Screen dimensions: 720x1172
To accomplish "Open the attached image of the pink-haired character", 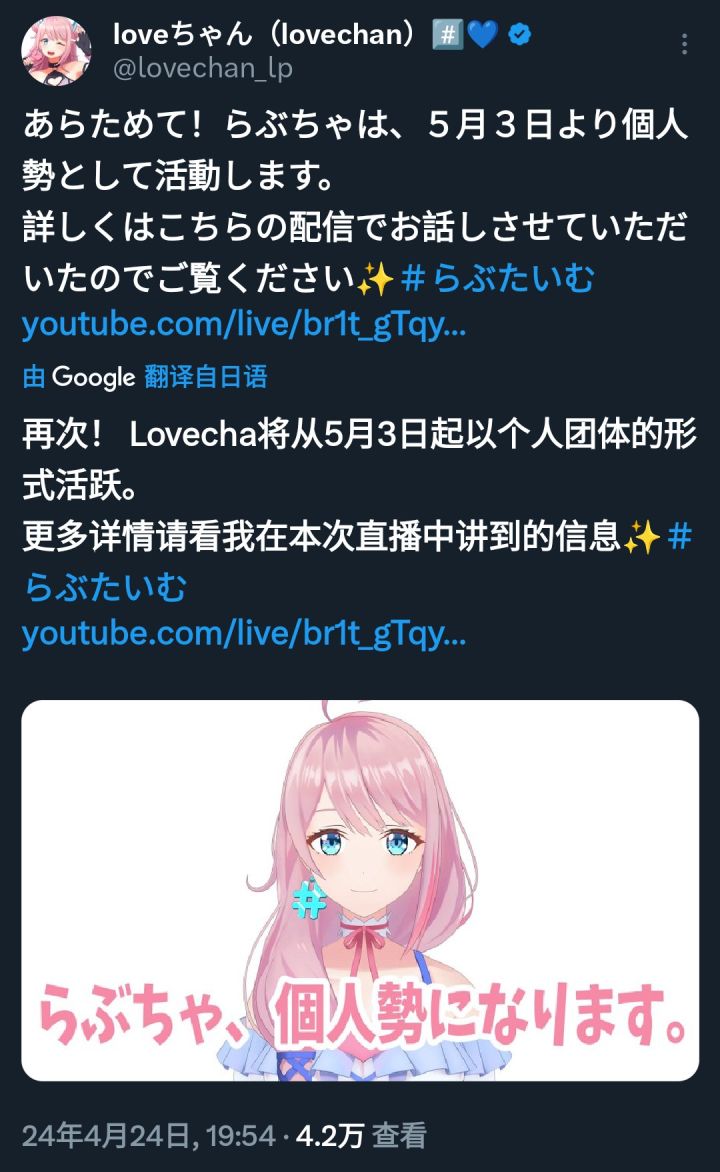I will point(360,890).
